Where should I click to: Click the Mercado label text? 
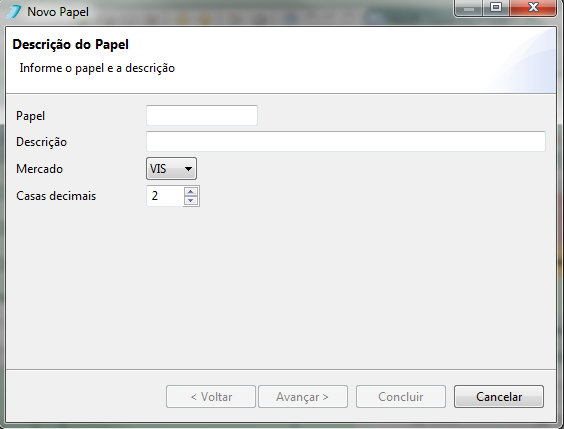pos(39,169)
